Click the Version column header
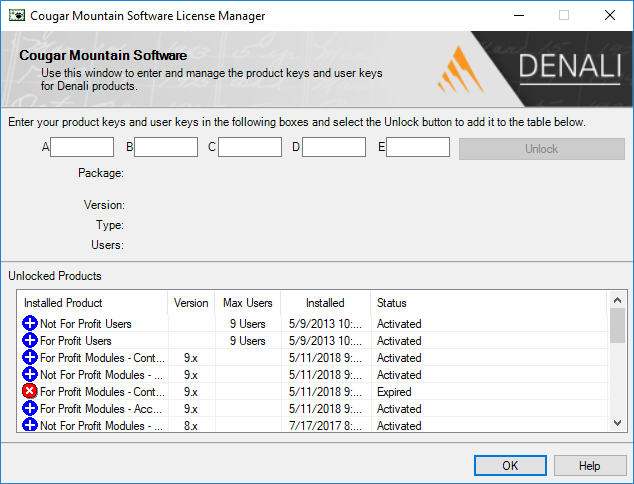This screenshot has width=634, height=484. tap(191, 303)
